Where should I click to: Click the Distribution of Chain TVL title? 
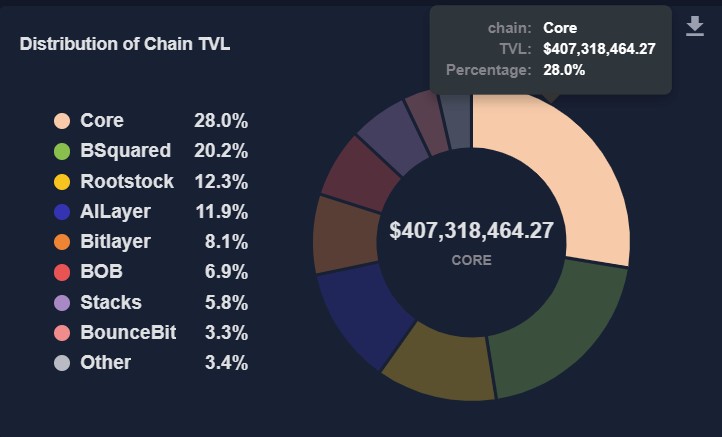125,44
